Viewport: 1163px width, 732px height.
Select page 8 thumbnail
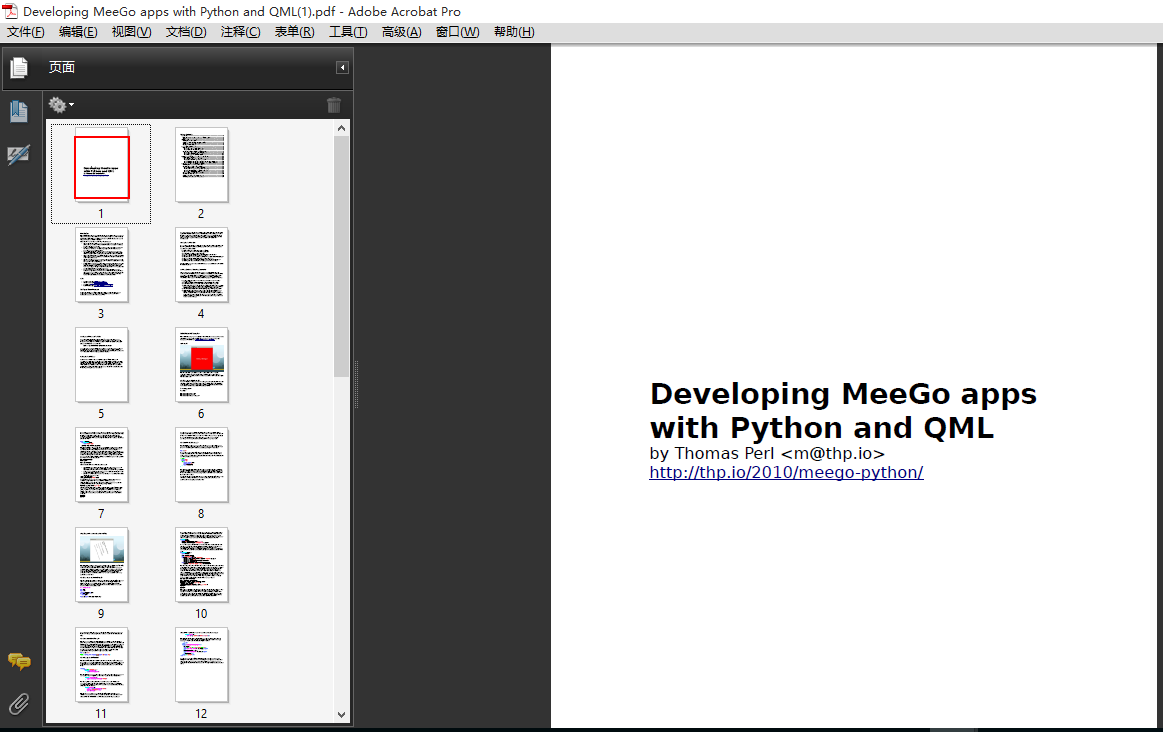pyautogui.click(x=202, y=464)
